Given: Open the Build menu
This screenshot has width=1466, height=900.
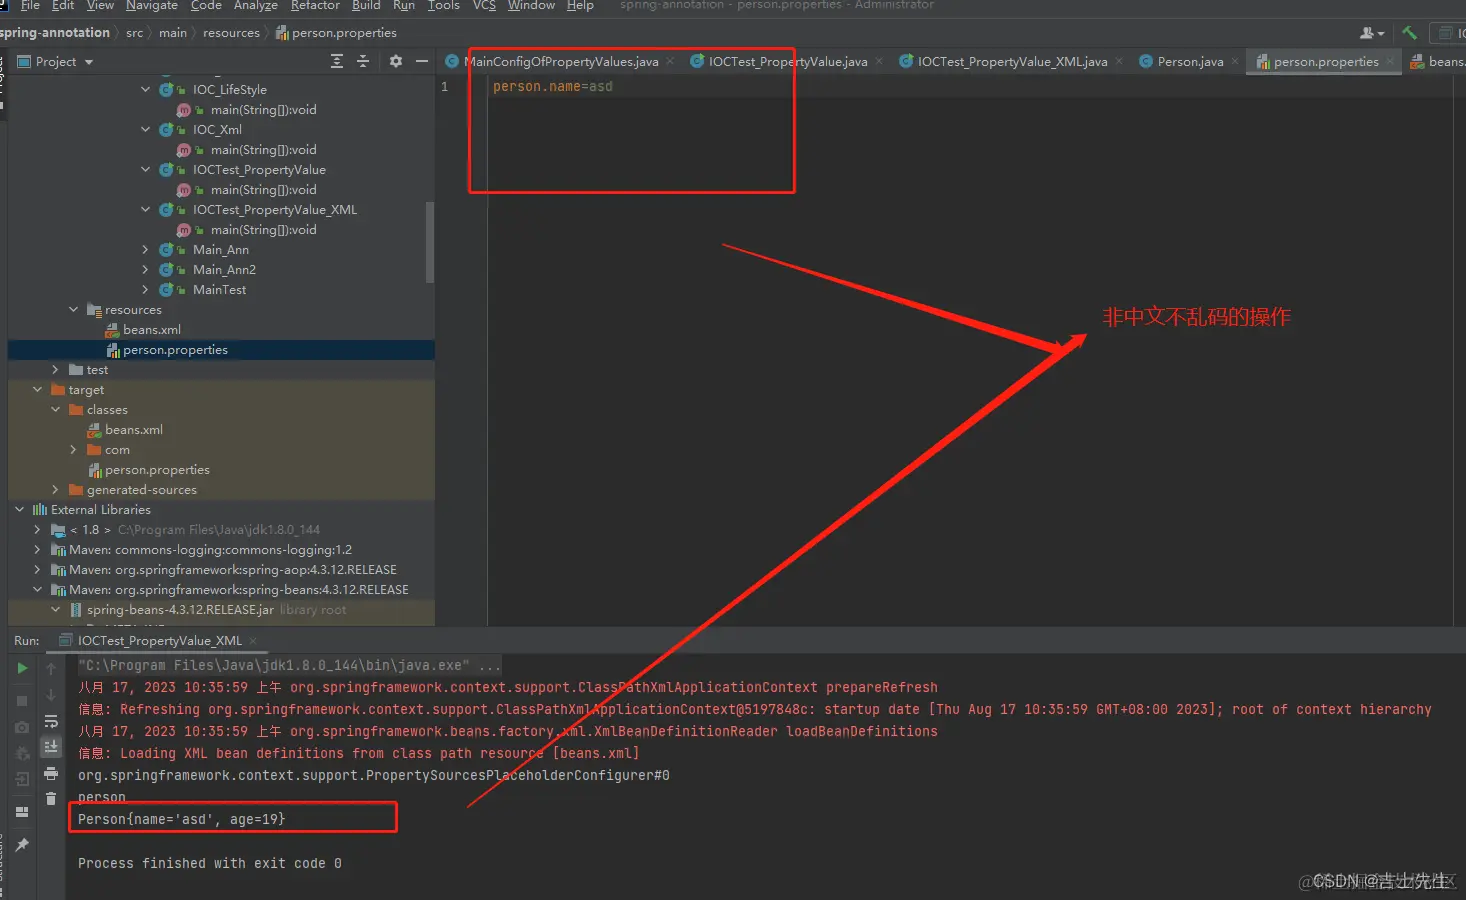Looking at the screenshot, I should (366, 5).
